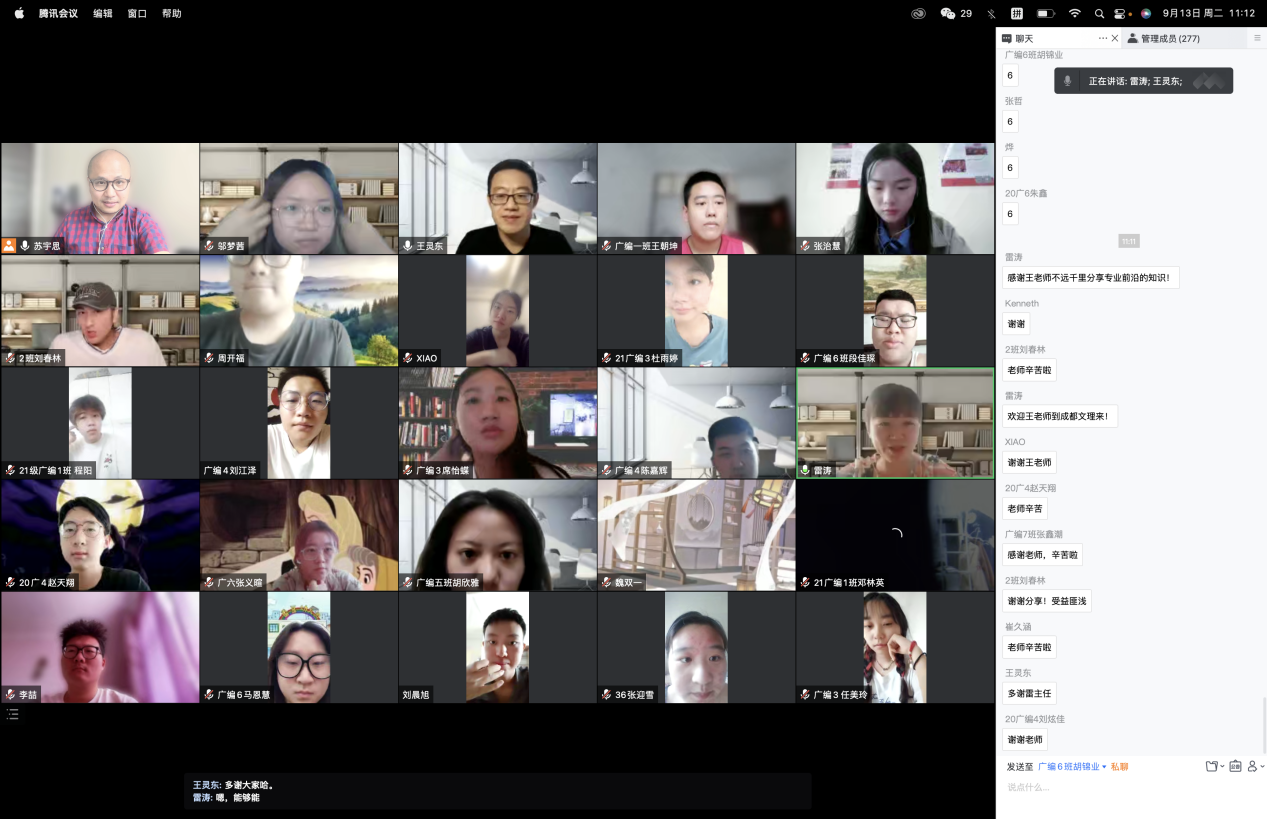
Task: Click the host badge icon on 苏宇恩's tile
Action: click(9, 245)
